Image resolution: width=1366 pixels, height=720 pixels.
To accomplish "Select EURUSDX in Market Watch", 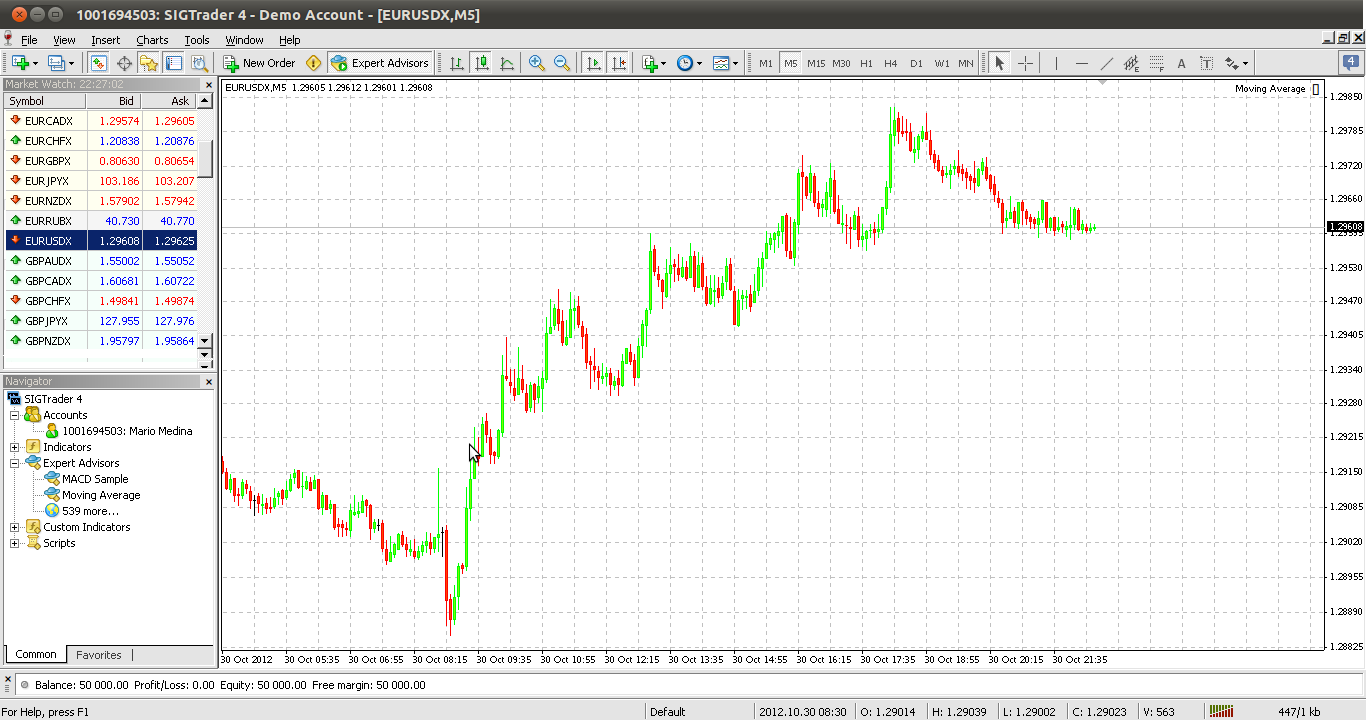I will point(49,240).
